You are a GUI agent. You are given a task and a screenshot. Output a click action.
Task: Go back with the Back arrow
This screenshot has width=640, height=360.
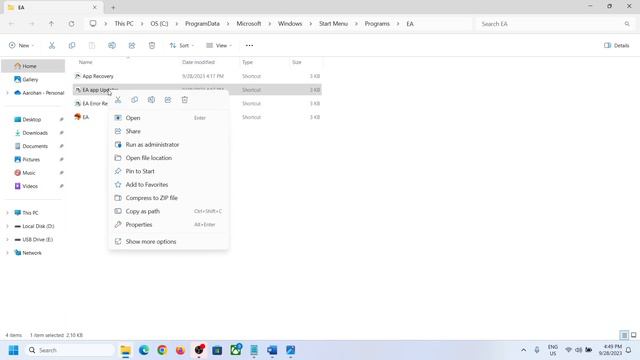tap(11, 24)
